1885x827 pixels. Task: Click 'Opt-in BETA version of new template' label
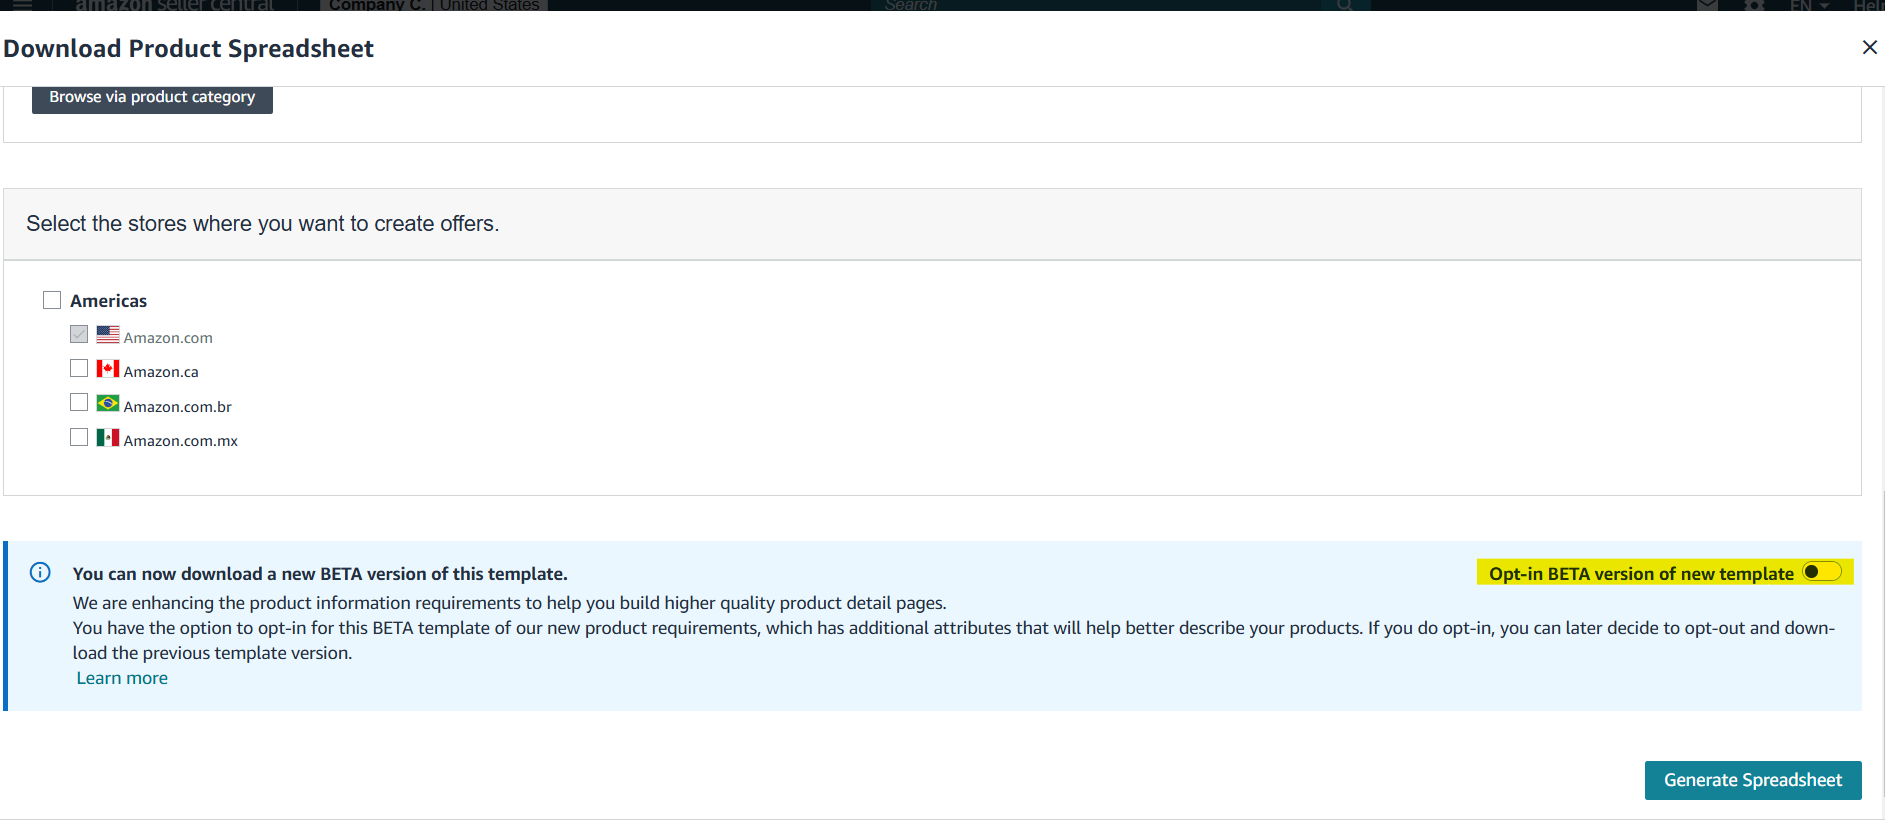(x=1641, y=574)
